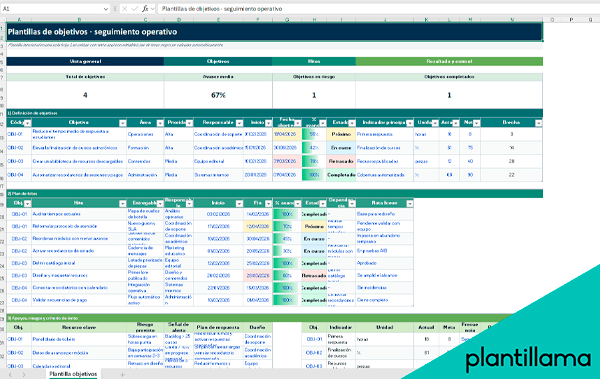Click the Objetivos navigation button

pos(218,61)
